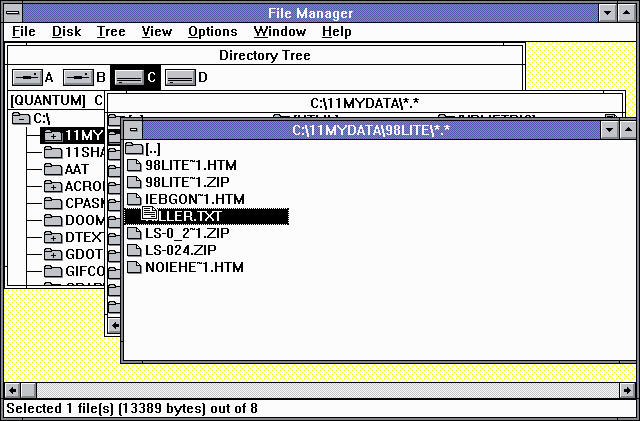Screen dimensions: 640x421
Task: Maximize the 98LITE directory window
Action: [628, 130]
